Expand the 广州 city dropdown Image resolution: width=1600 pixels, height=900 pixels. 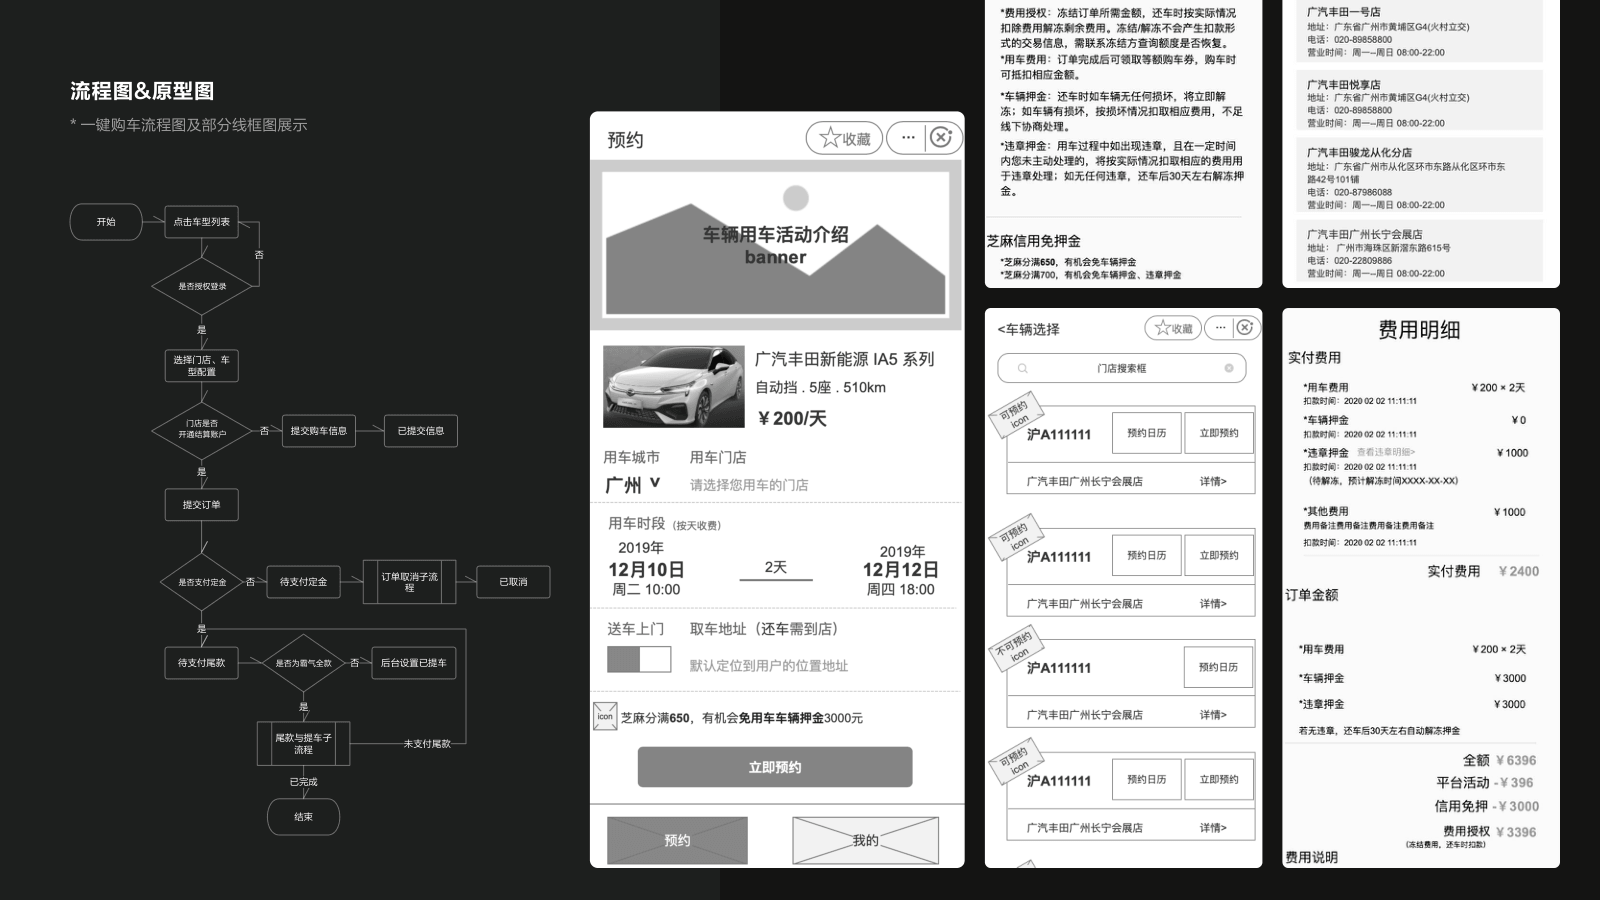(x=633, y=484)
